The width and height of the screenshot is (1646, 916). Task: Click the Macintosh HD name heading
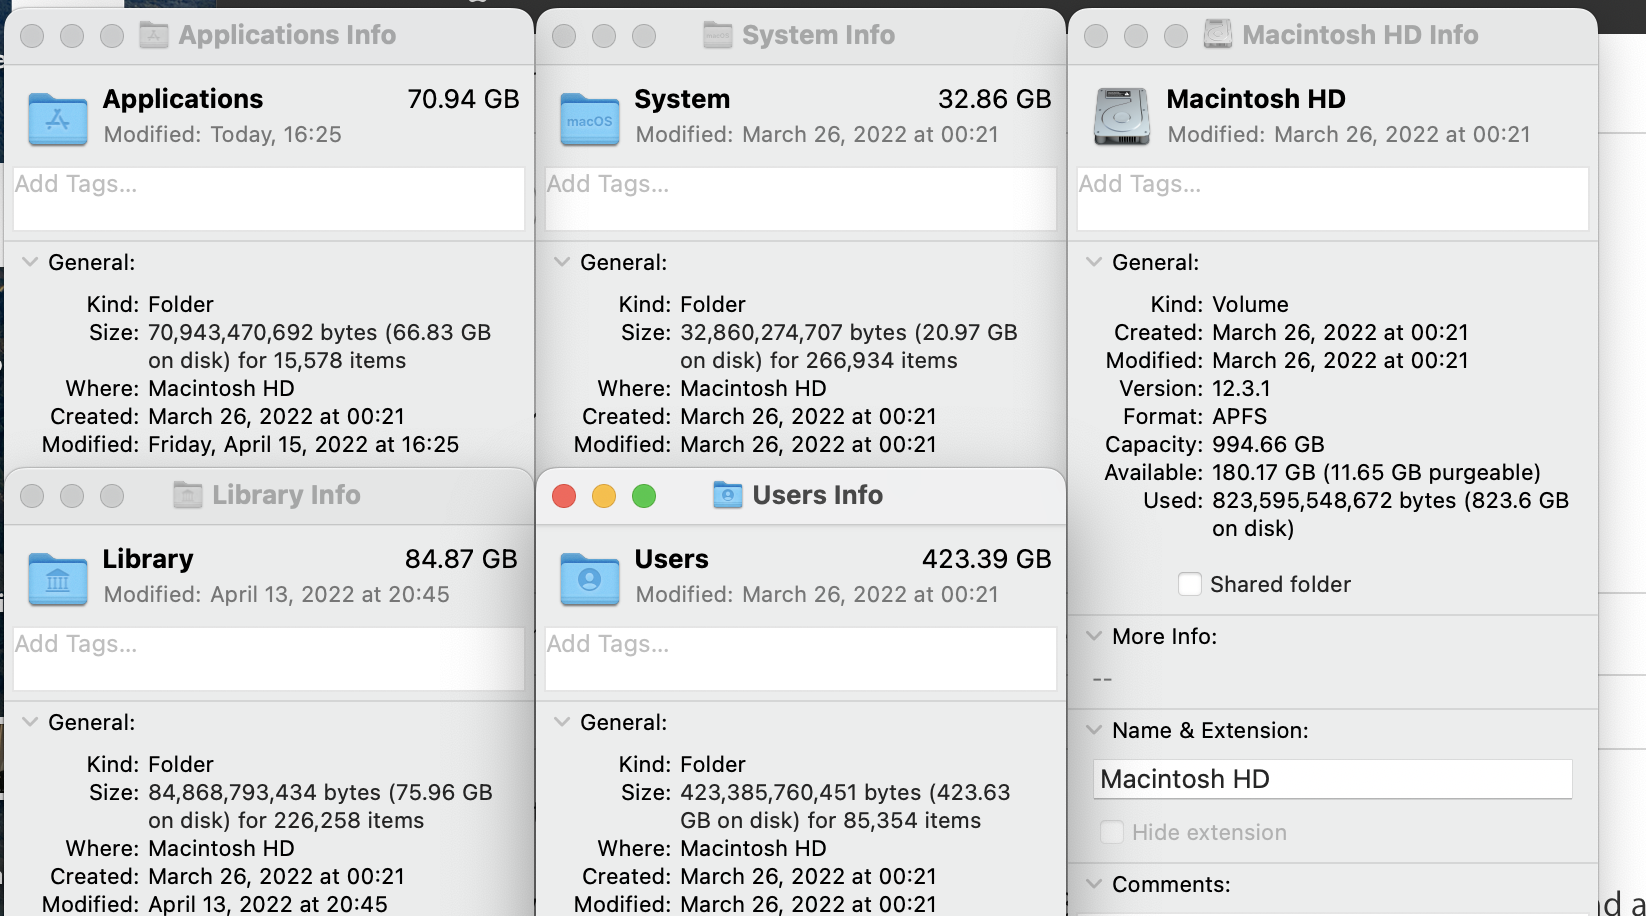(1256, 99)
